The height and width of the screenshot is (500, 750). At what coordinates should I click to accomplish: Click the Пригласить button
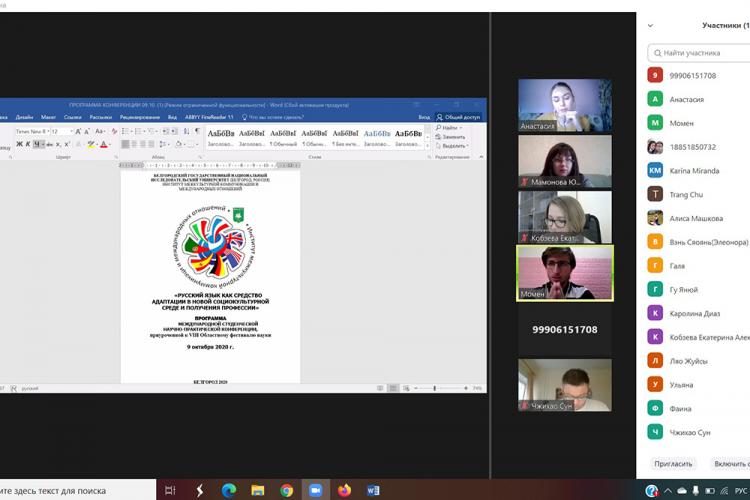coord(673,464)
